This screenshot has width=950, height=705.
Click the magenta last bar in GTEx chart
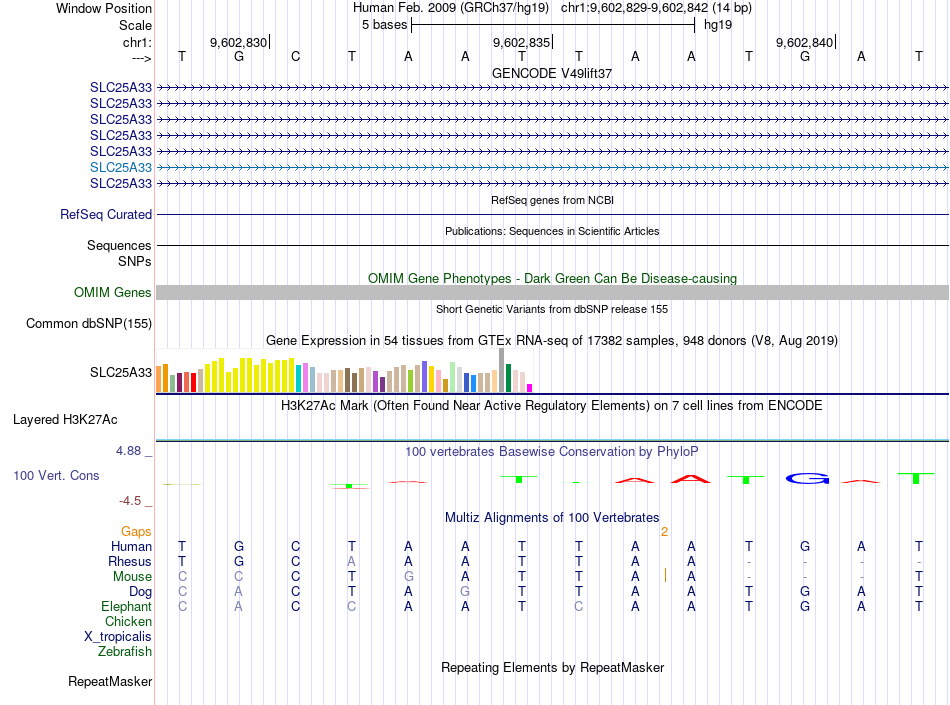point(530,388)
